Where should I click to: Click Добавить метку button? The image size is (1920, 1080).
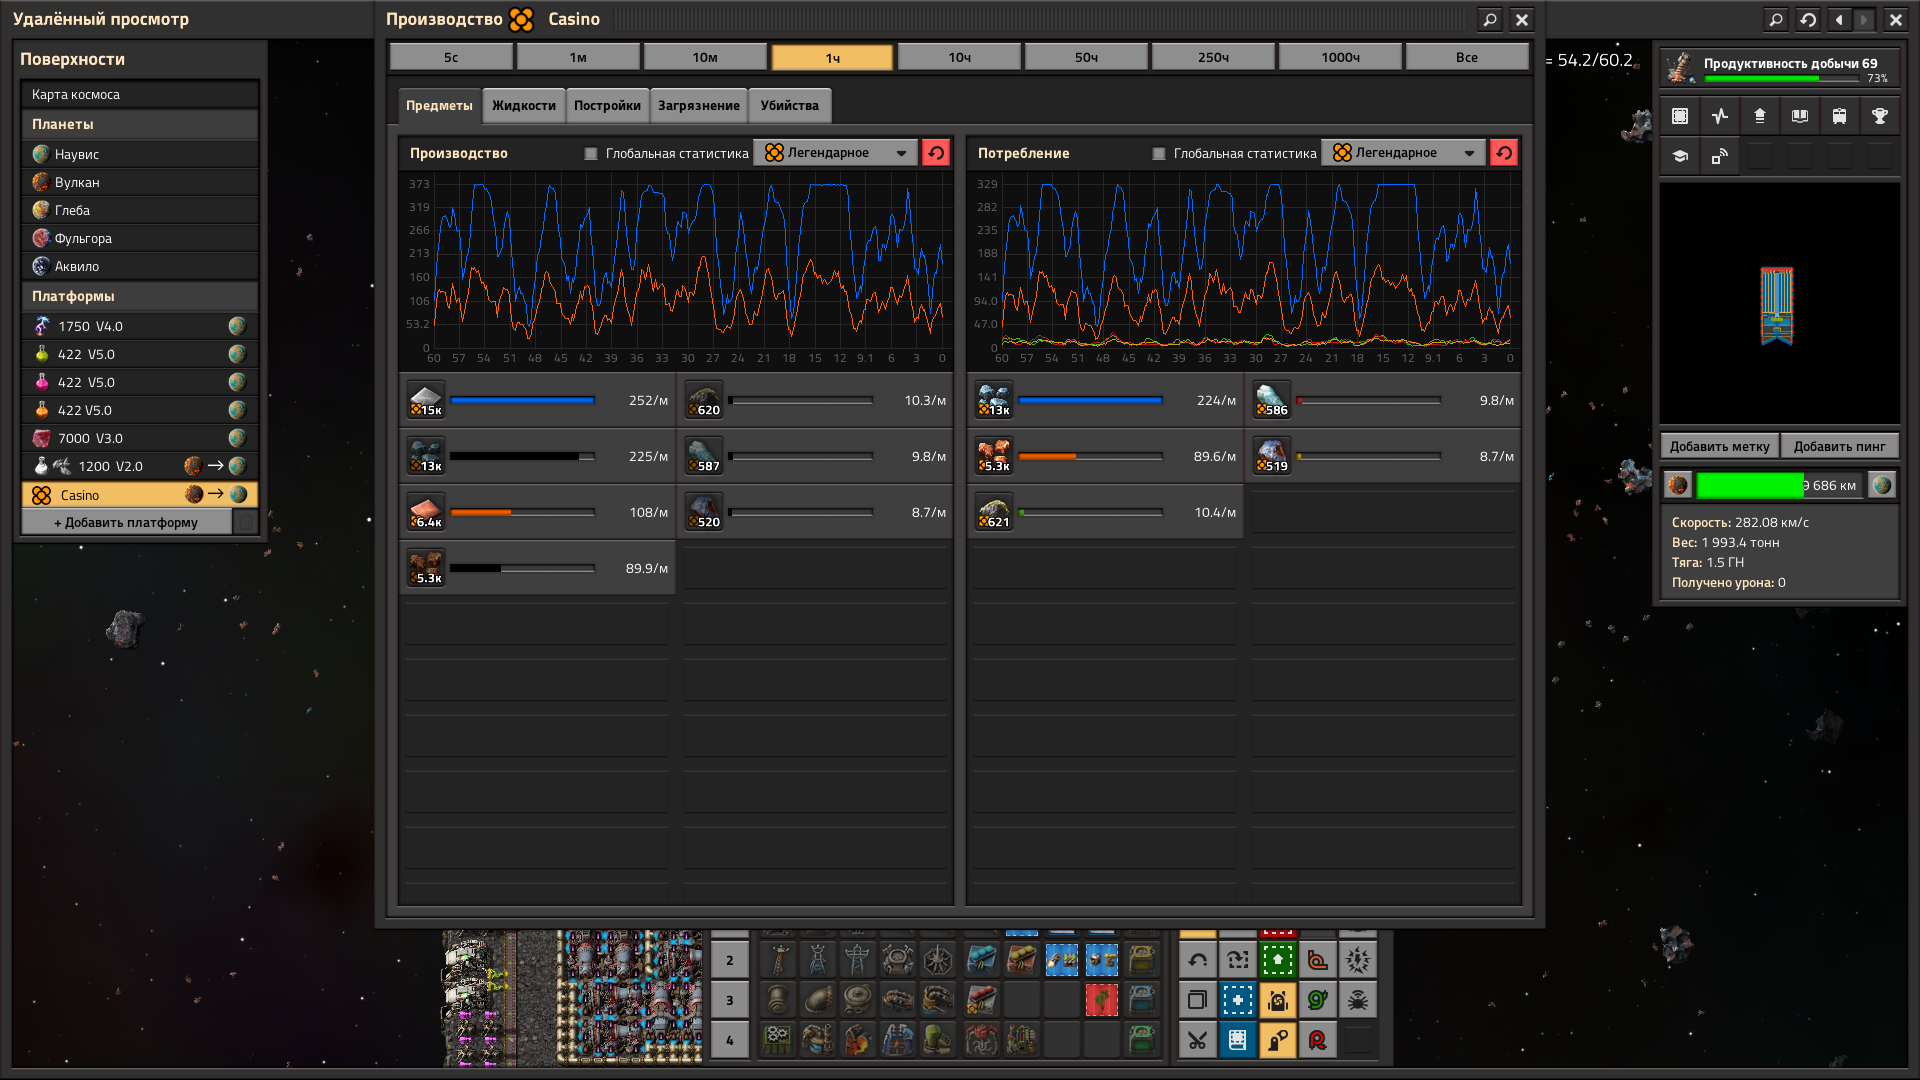click(1719, 446)
